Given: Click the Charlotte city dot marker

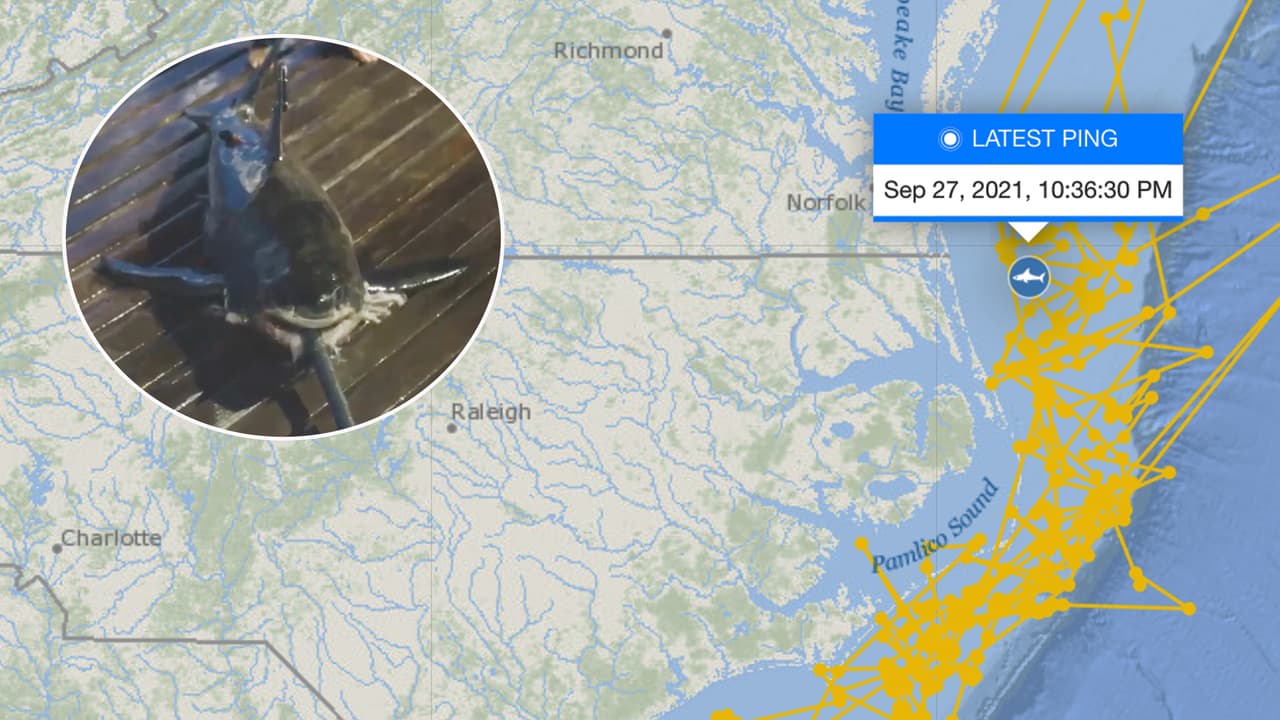Looking at the screenshot, I should (57, 548).
